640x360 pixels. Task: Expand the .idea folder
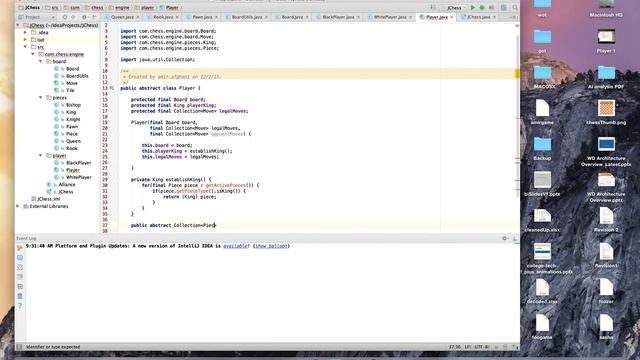point(26,32)
